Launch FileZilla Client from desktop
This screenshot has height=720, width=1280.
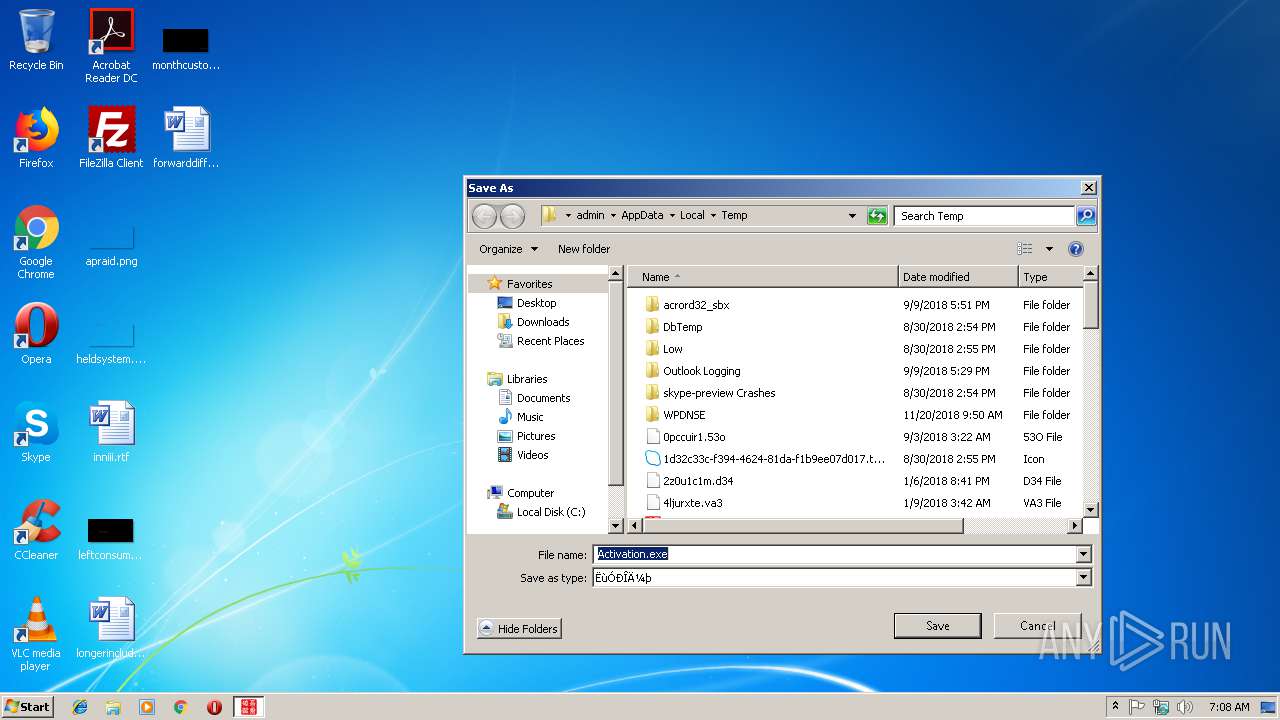point(111,138)
